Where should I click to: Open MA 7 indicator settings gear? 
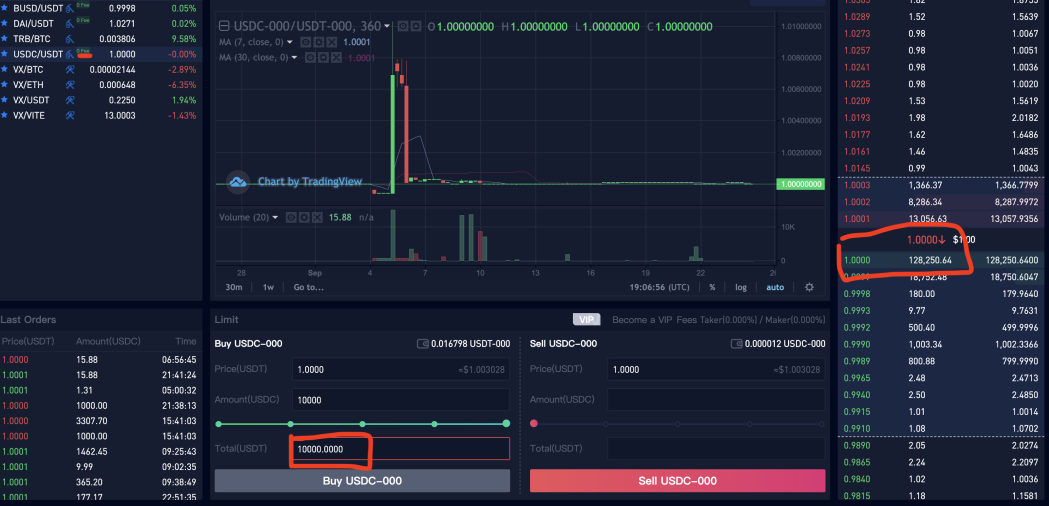pyautogui.click(x=318, y=41)
